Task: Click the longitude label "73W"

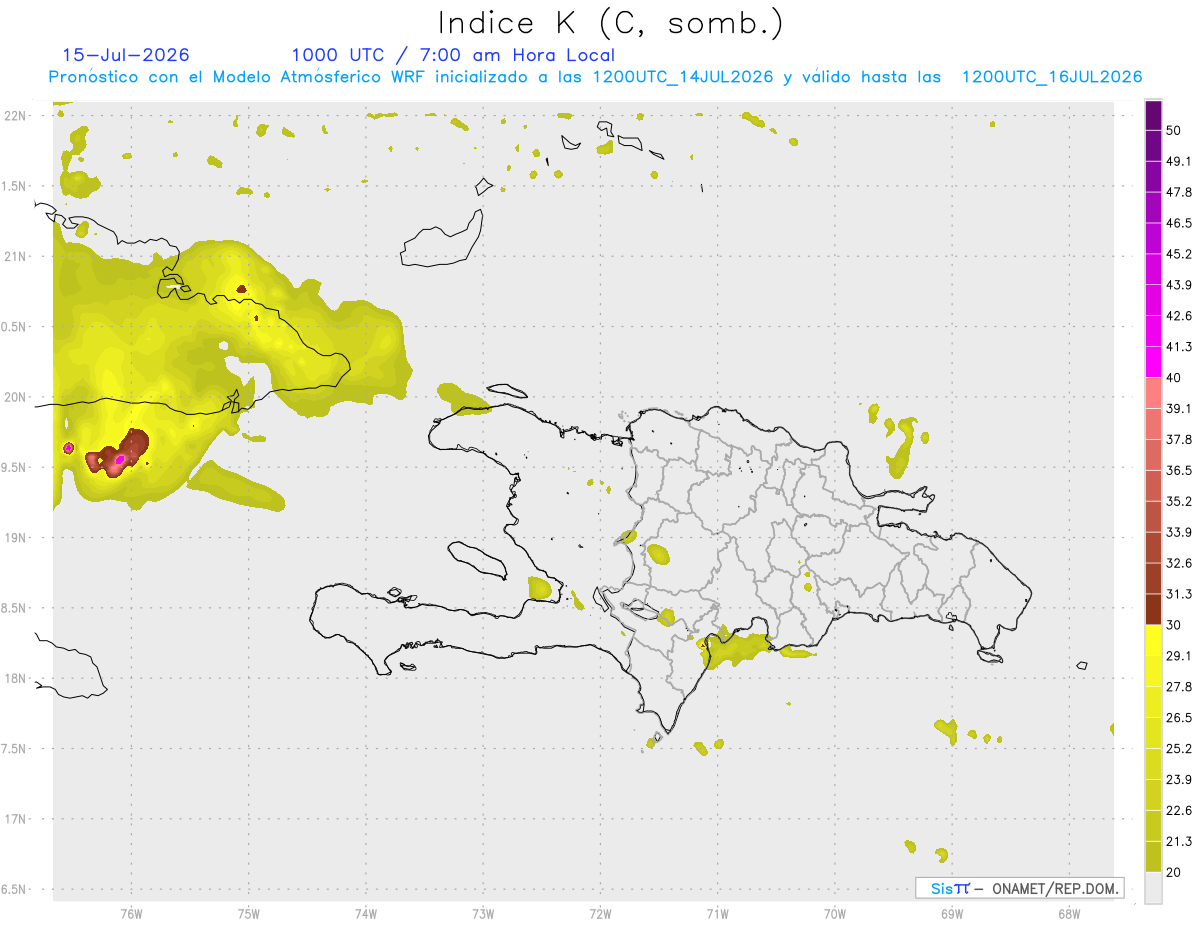Action: 483,913
